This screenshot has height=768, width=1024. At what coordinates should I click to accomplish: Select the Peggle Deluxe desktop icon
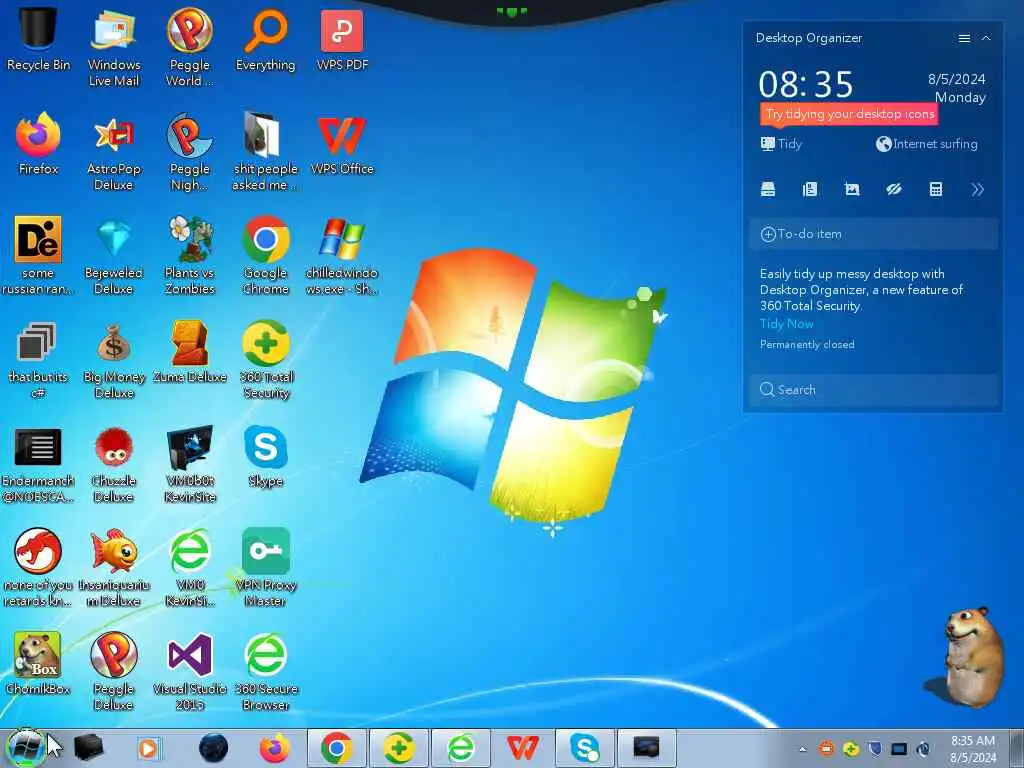pyautogui.click(x=114, y=671)
